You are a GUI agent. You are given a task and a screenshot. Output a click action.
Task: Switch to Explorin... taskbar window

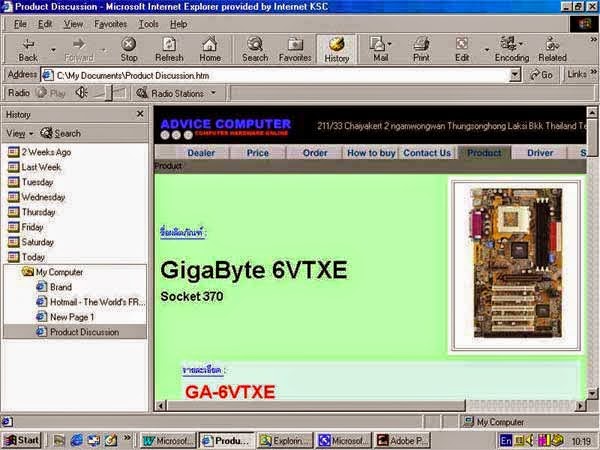point(285,440)
